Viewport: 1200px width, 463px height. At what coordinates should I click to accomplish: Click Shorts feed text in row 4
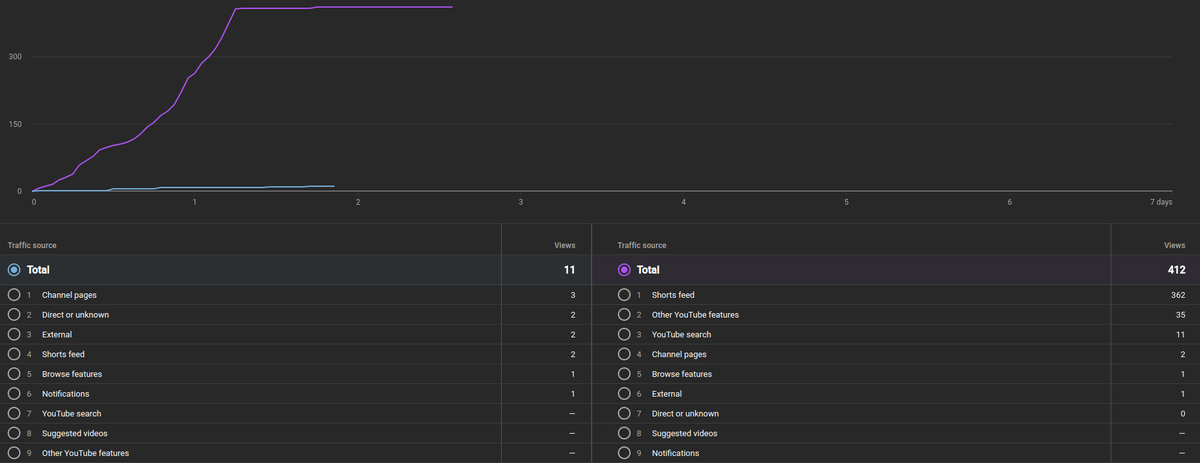tap(63, 354)
